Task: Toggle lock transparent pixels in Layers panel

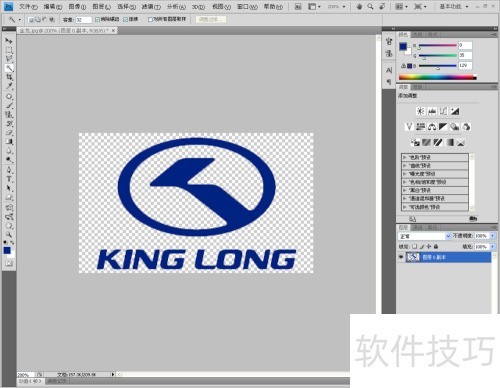Action: (415, 247)
